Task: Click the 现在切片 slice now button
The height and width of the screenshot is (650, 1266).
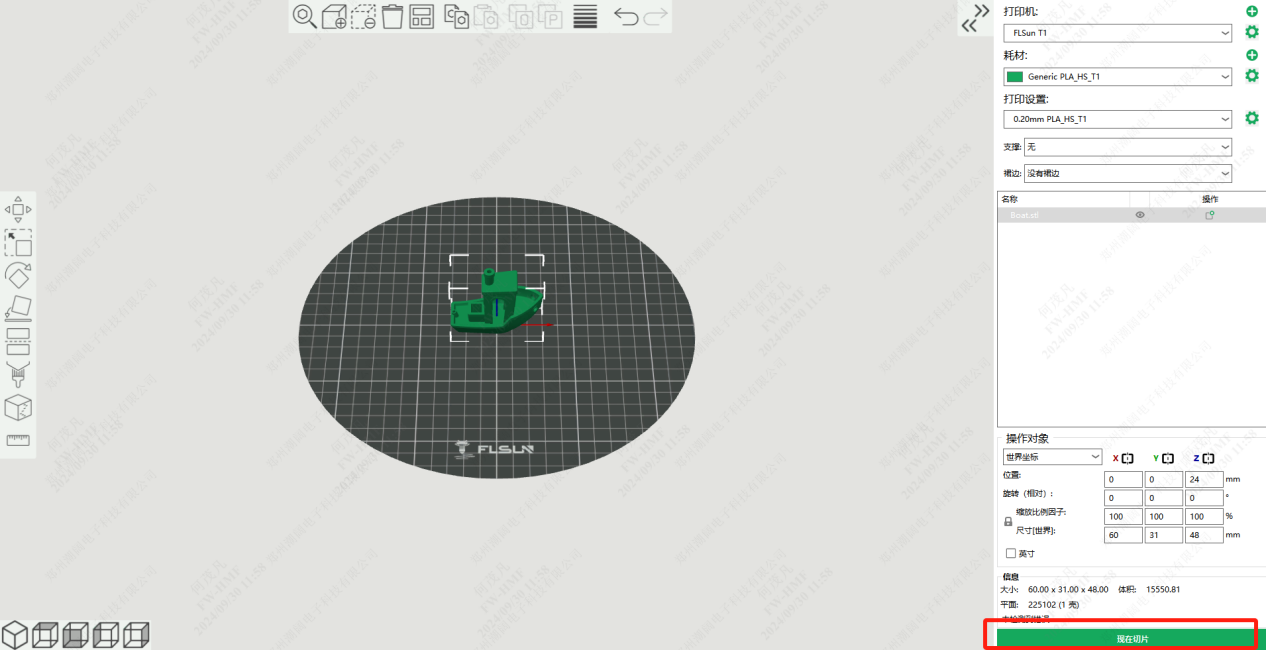Action: click(1124, 638)
